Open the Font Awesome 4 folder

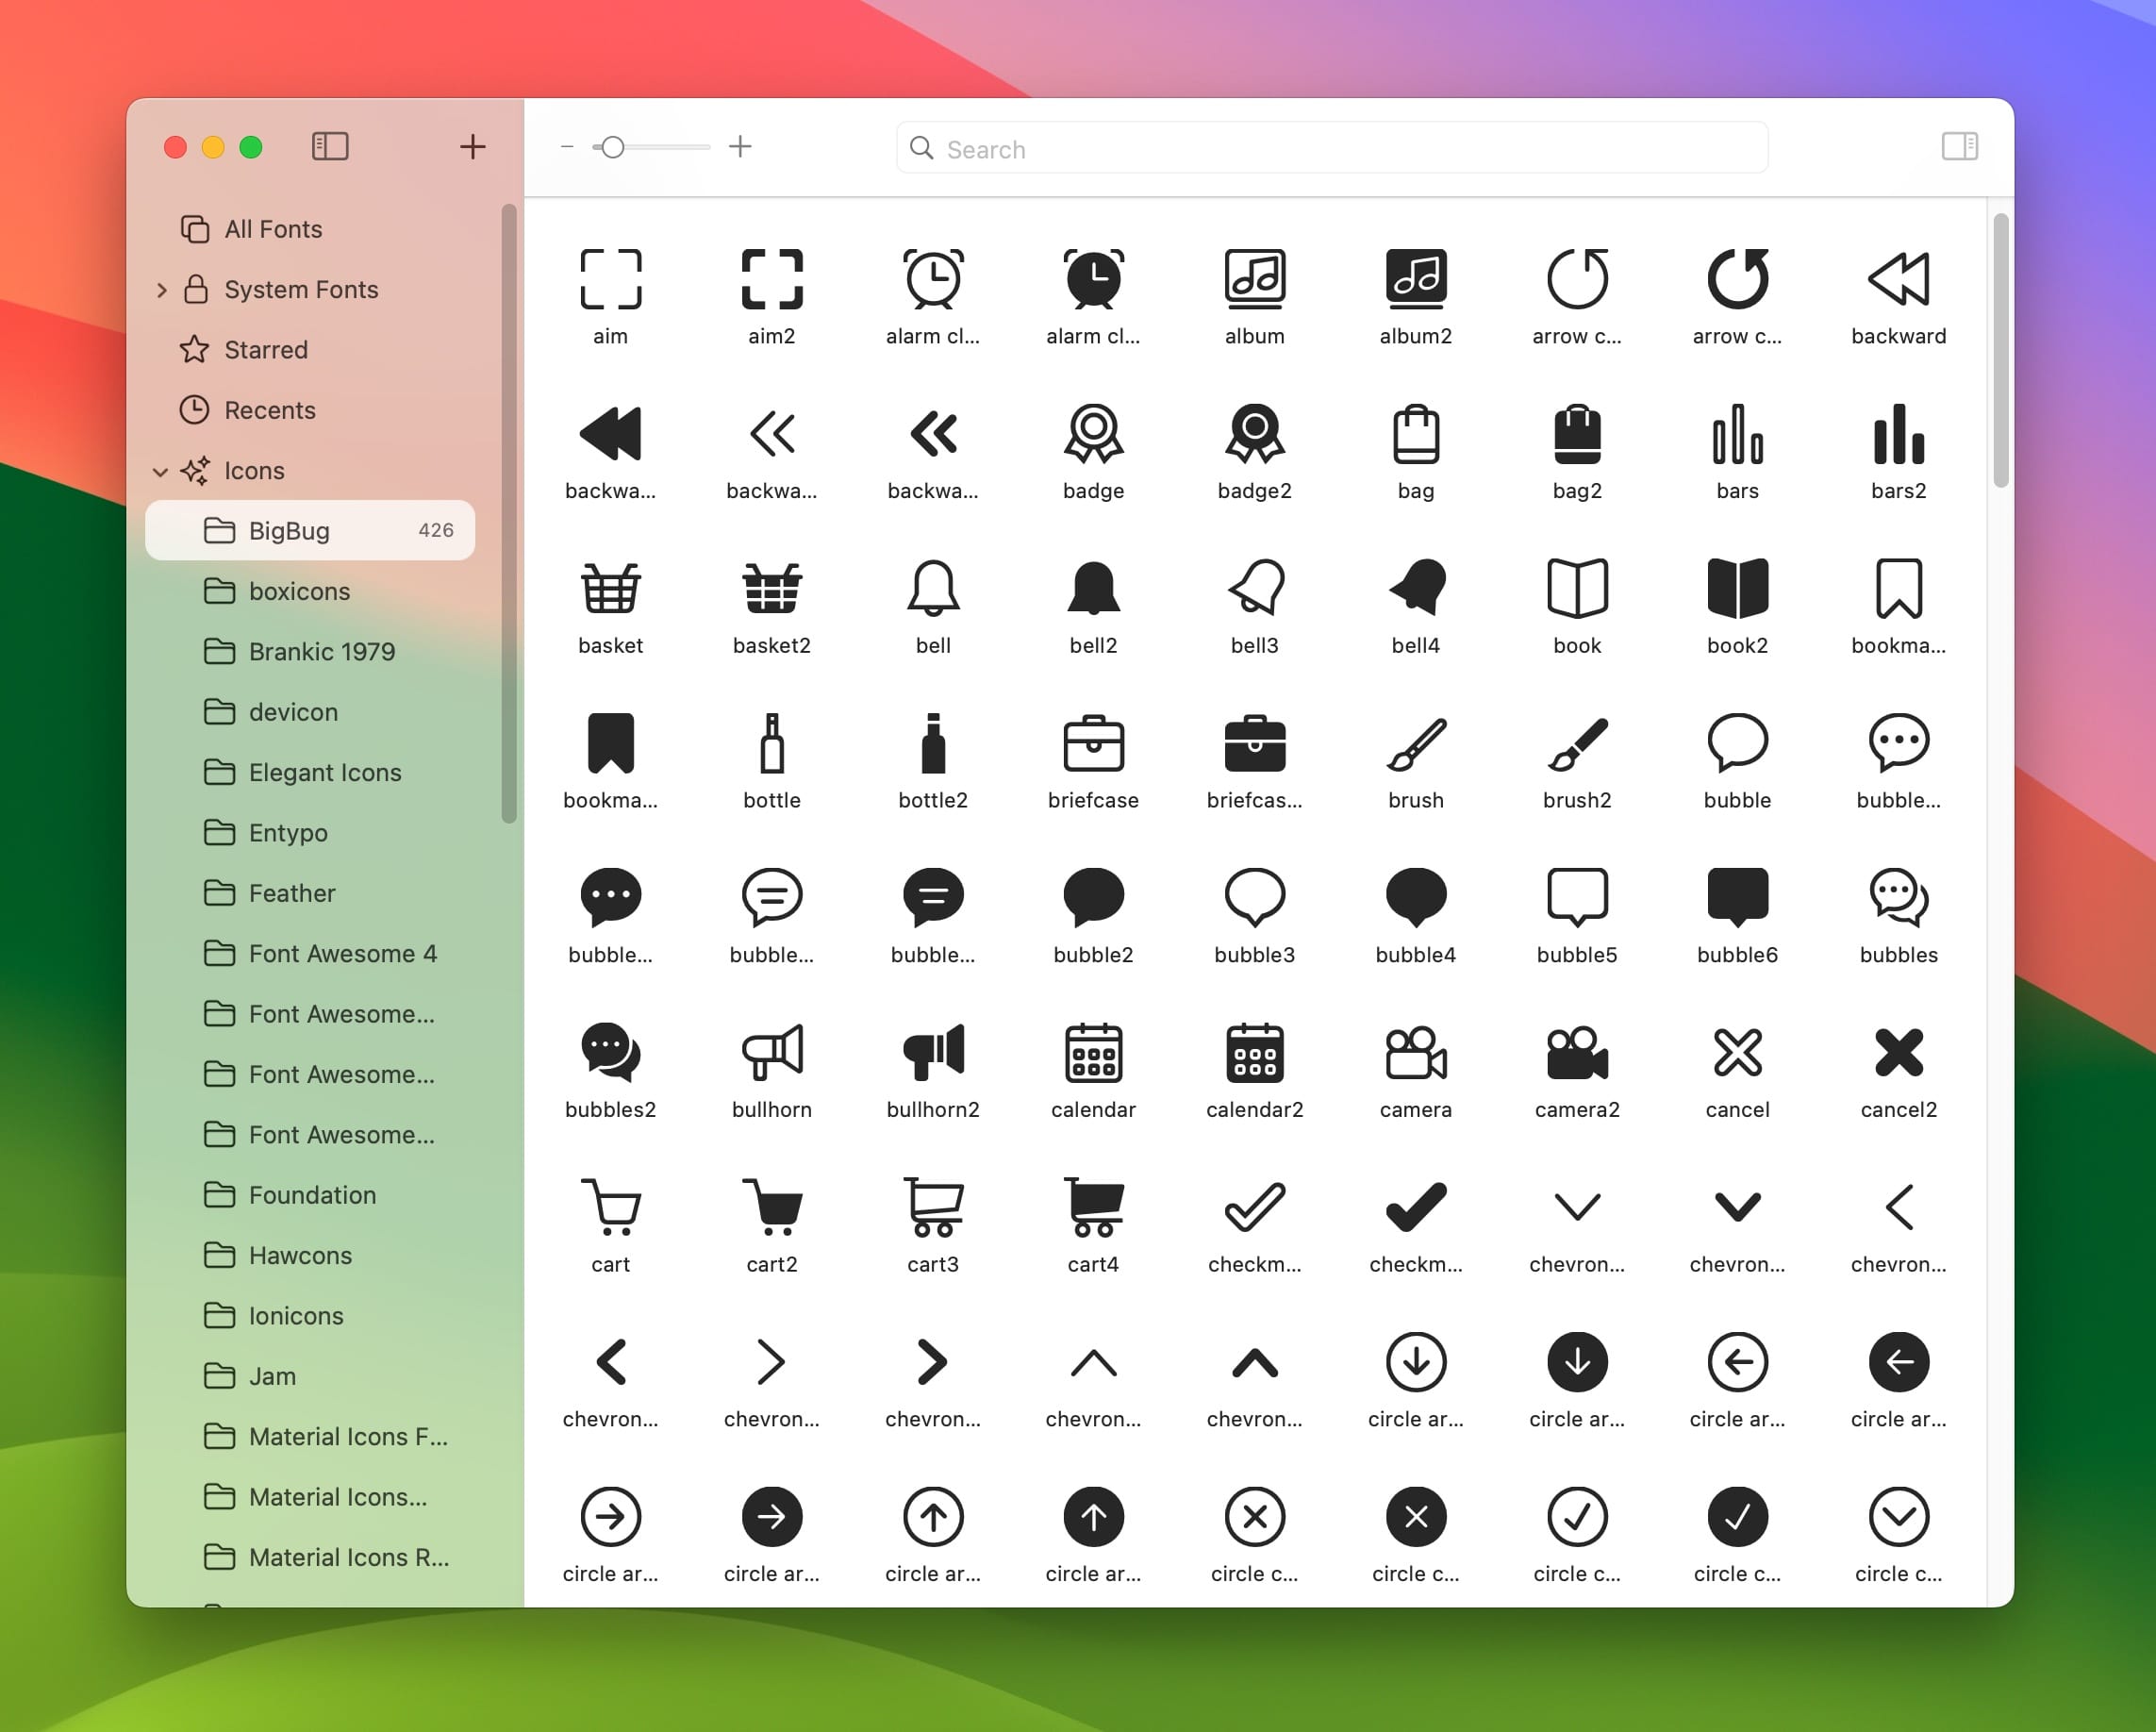tap(342, 953)
